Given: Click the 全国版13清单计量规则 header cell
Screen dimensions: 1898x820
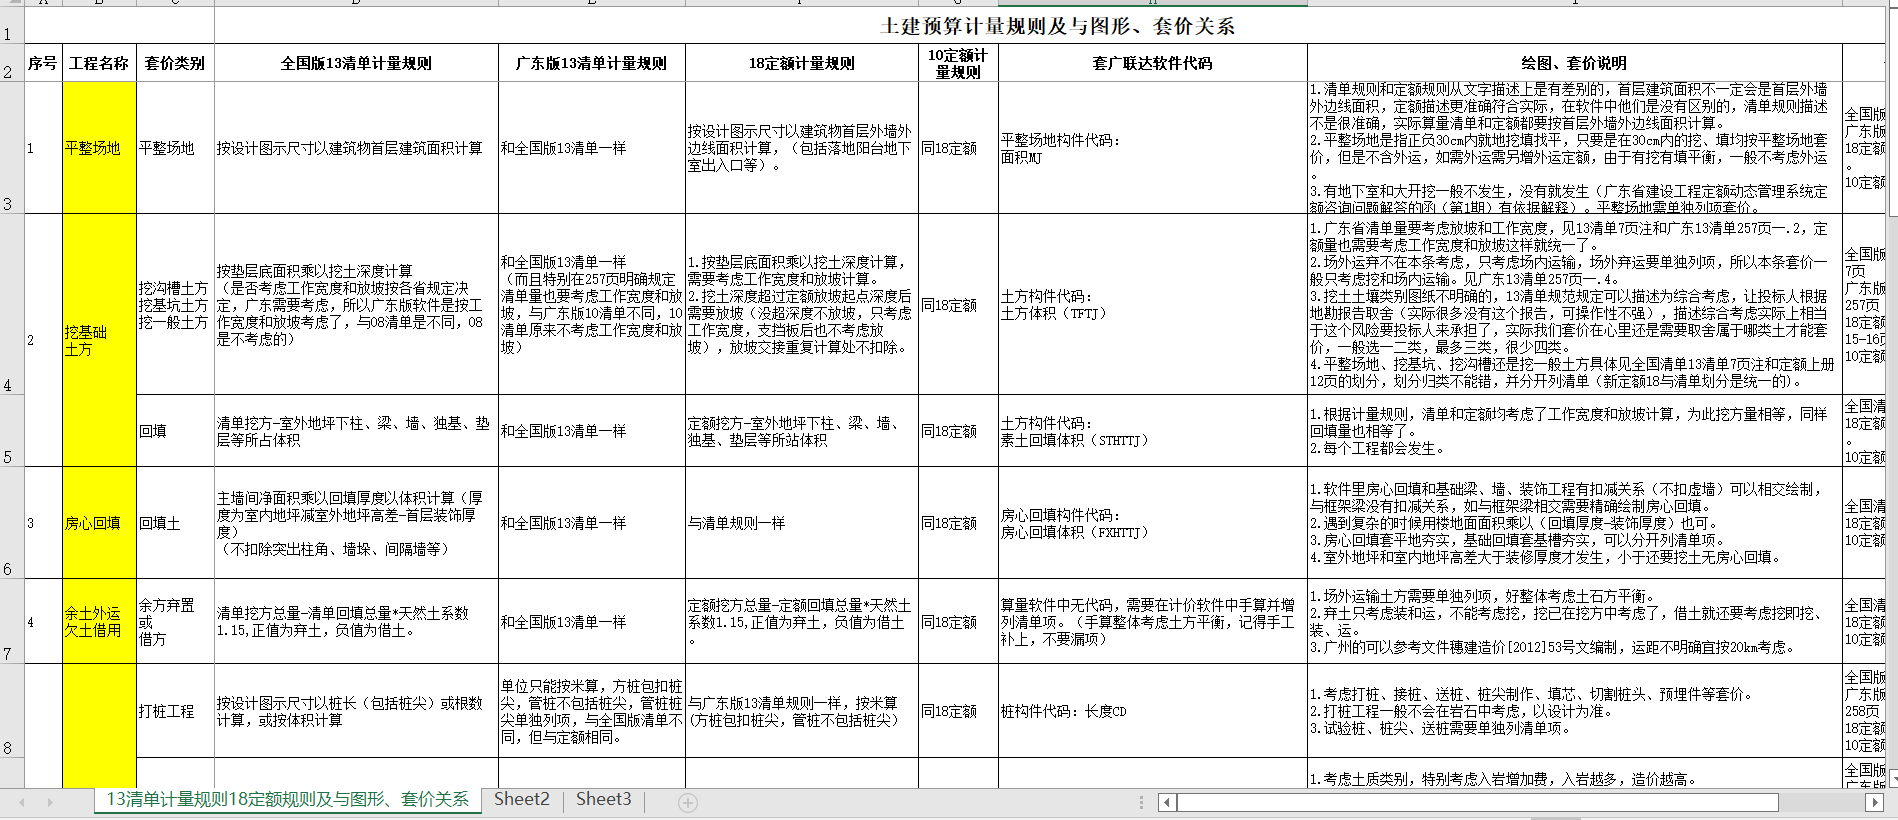Looking at the screenshot, I should tap(356, 63).
